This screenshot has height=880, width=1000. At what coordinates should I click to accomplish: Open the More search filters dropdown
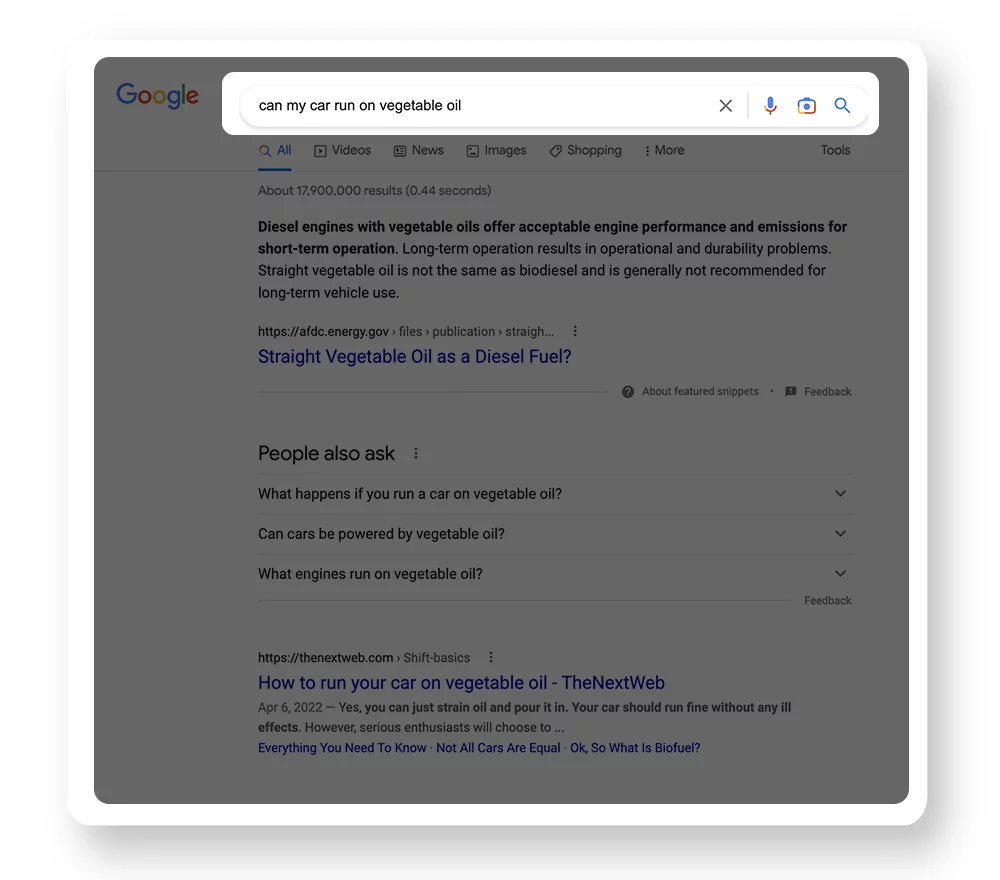tap(665, 151)
